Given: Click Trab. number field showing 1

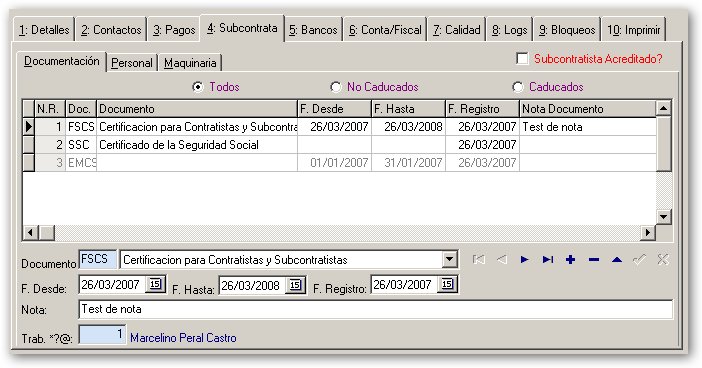Looking at the screenshot, I should [103, 334].
